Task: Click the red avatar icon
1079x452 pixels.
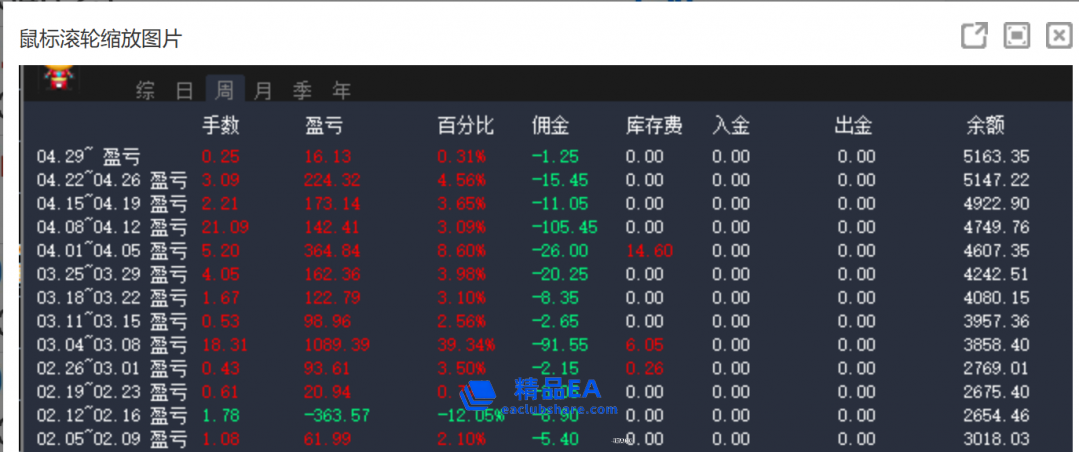Action: coord(58,78)
